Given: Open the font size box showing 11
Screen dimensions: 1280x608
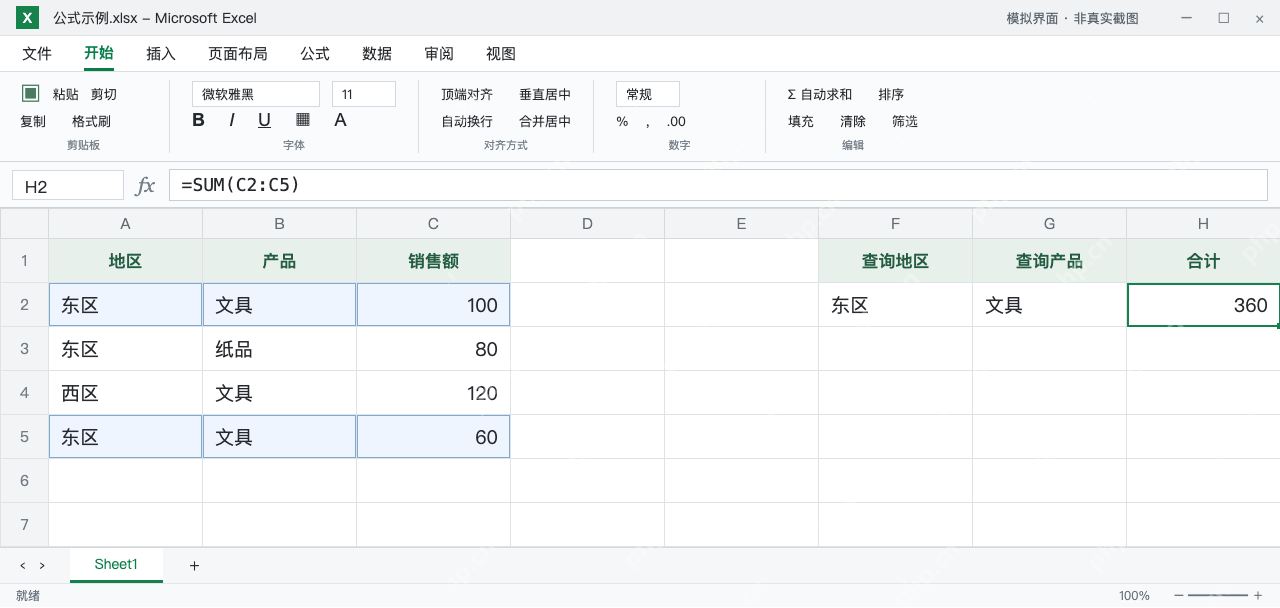Looking at the screenshot, I should (364, 94).
